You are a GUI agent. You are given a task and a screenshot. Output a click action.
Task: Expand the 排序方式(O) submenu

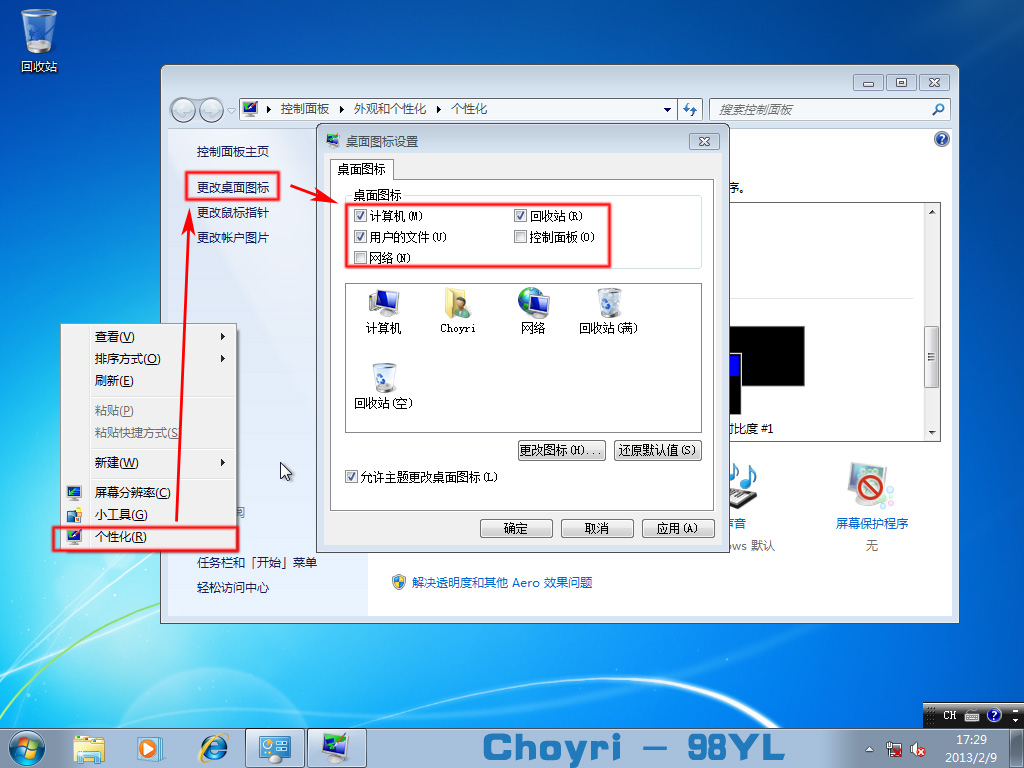(x=222, y=359)
